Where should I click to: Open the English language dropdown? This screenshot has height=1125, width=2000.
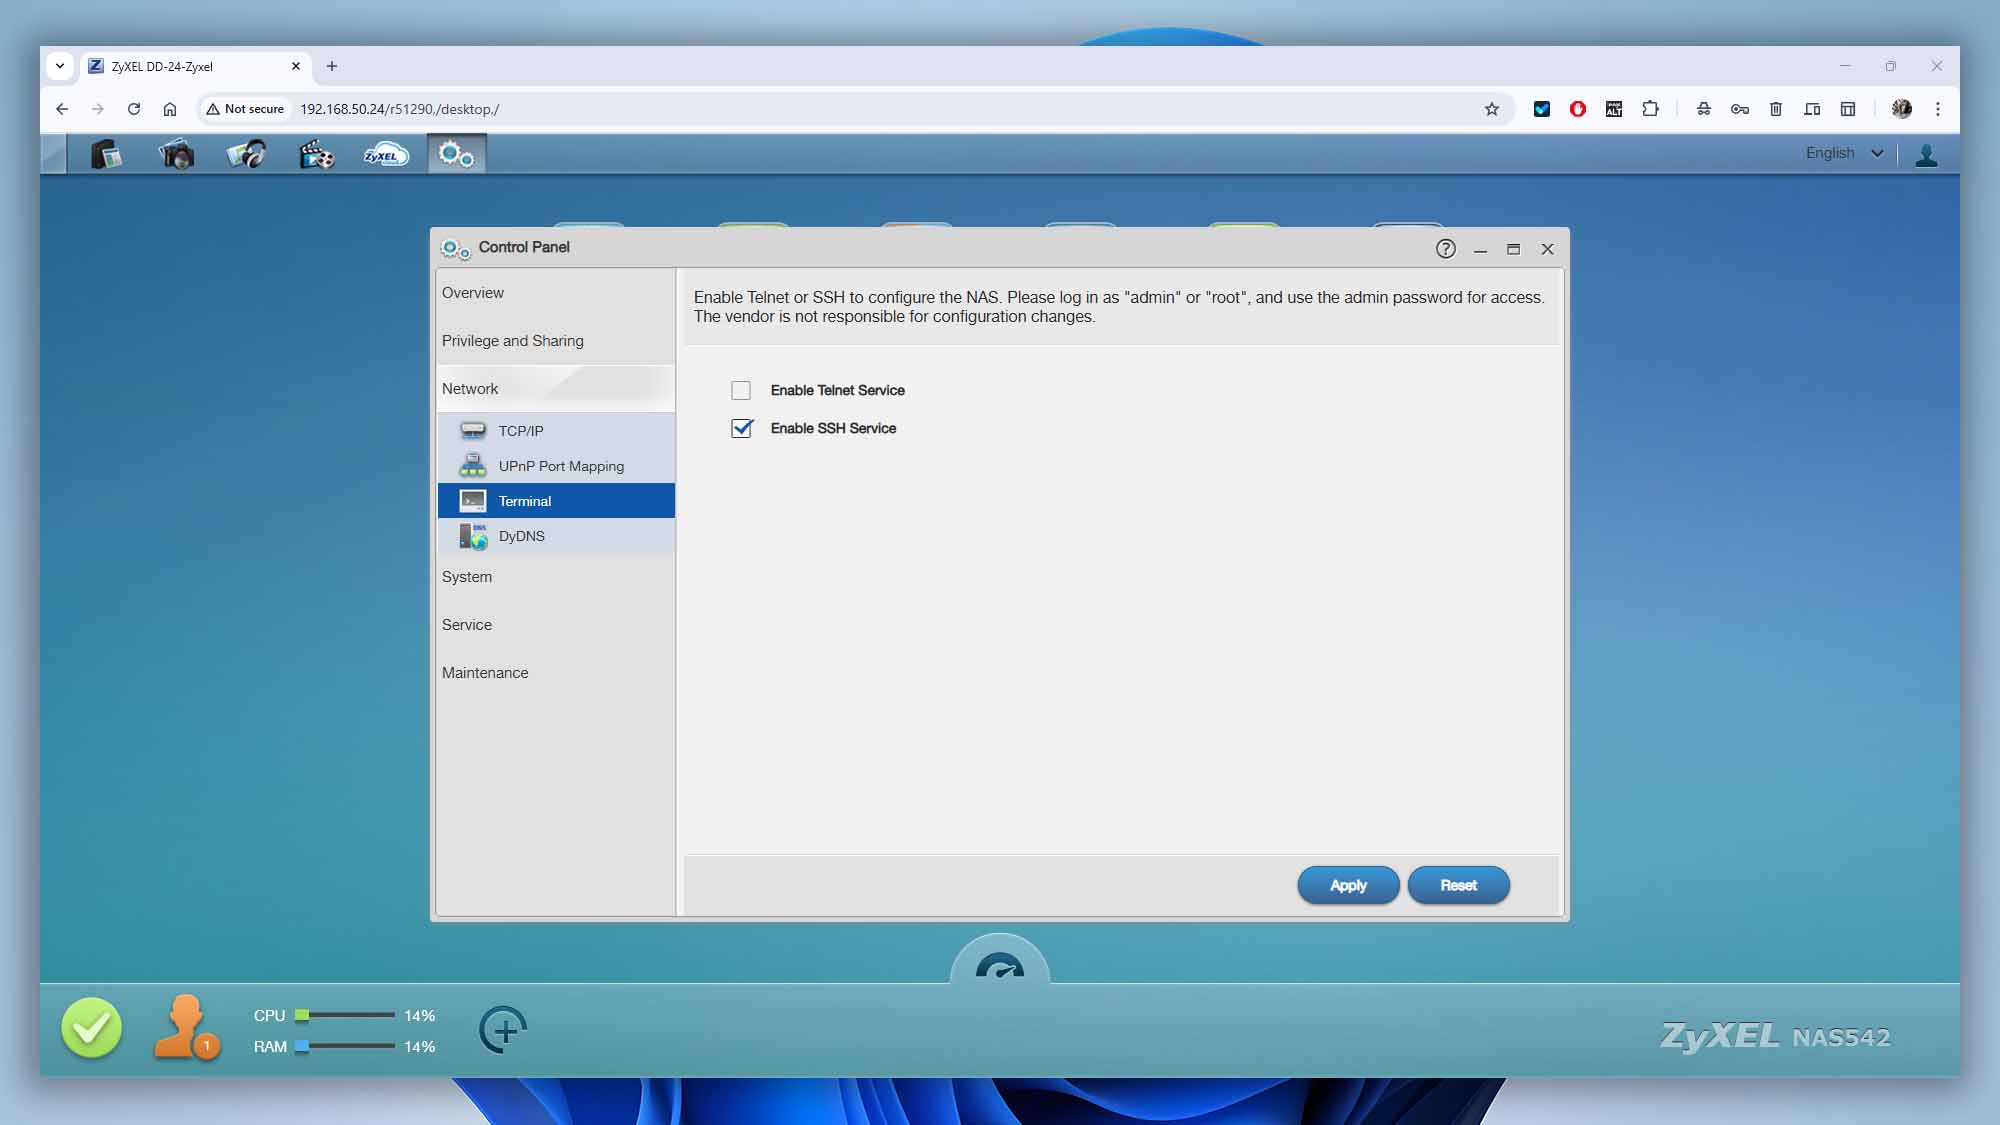tap(1844, 153)
